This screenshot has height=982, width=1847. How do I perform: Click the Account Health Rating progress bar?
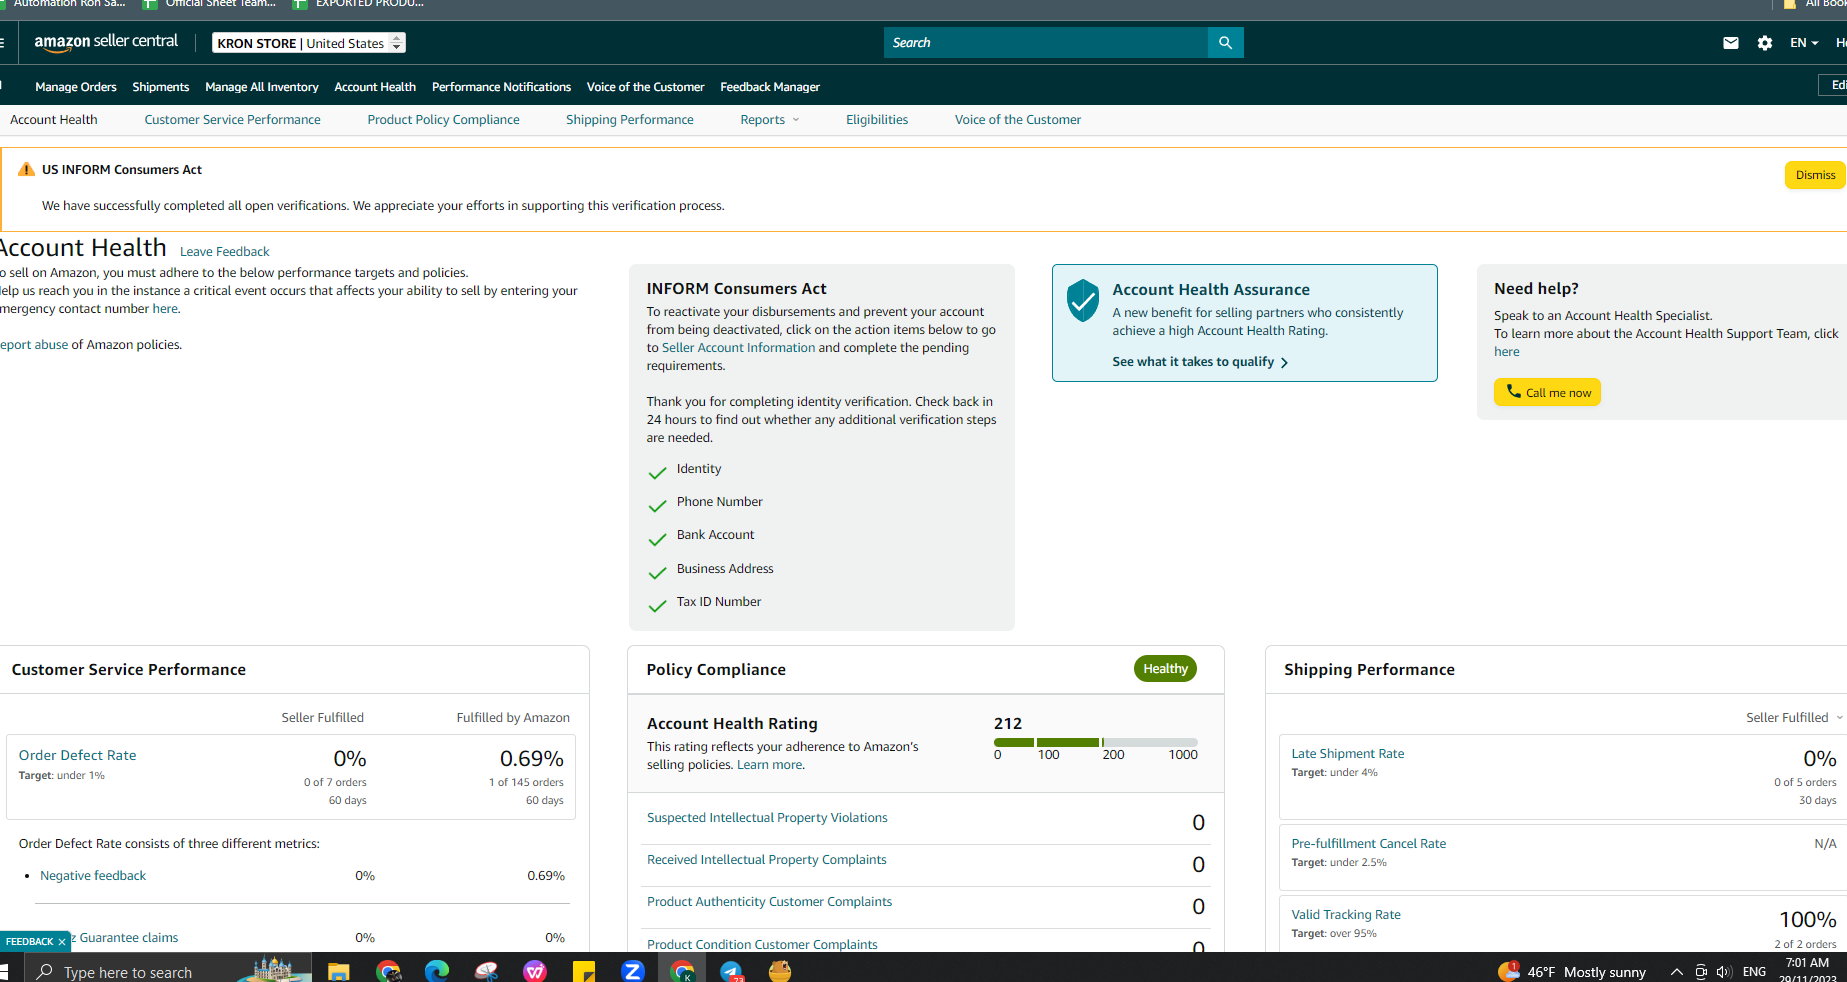coord(1096,742)
